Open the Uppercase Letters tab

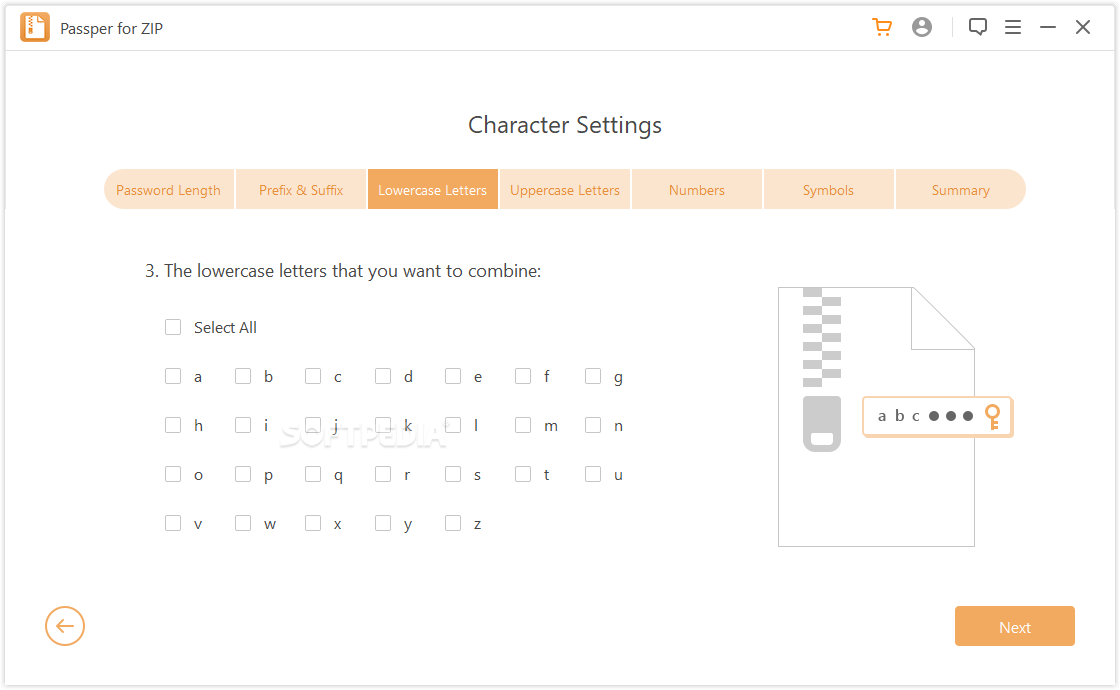565,190
